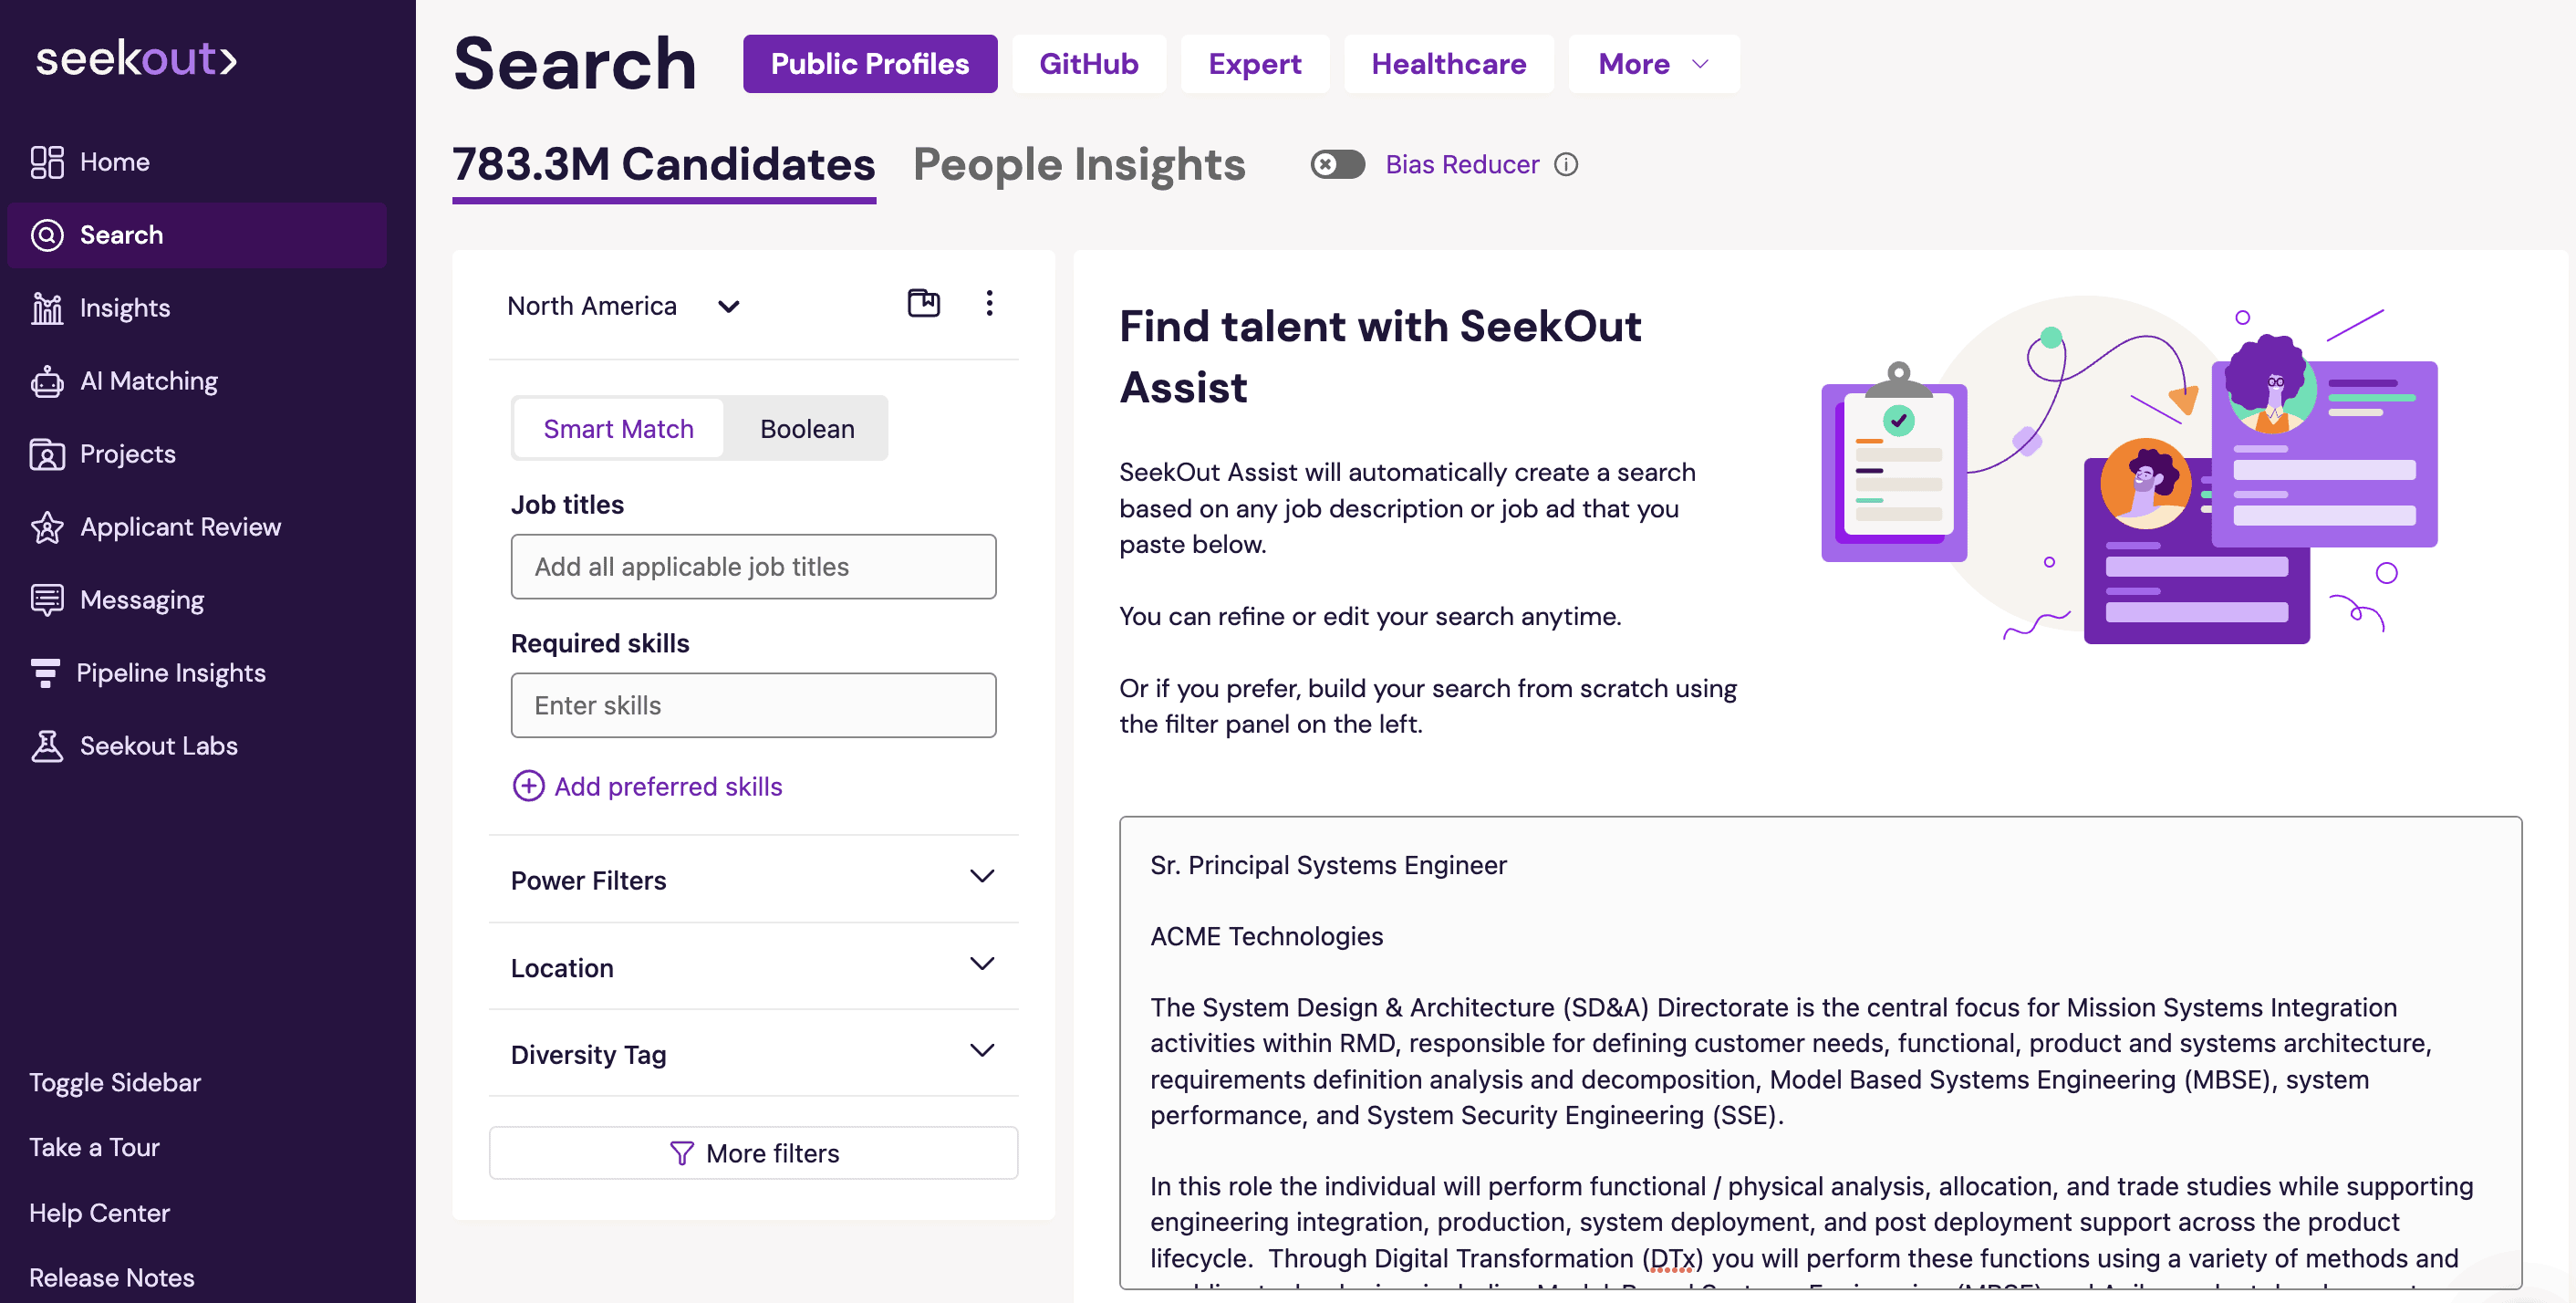The width and height of the screenshot is (2576, 1303).
Task: Click the More filters button
Action: point(753,1153)
